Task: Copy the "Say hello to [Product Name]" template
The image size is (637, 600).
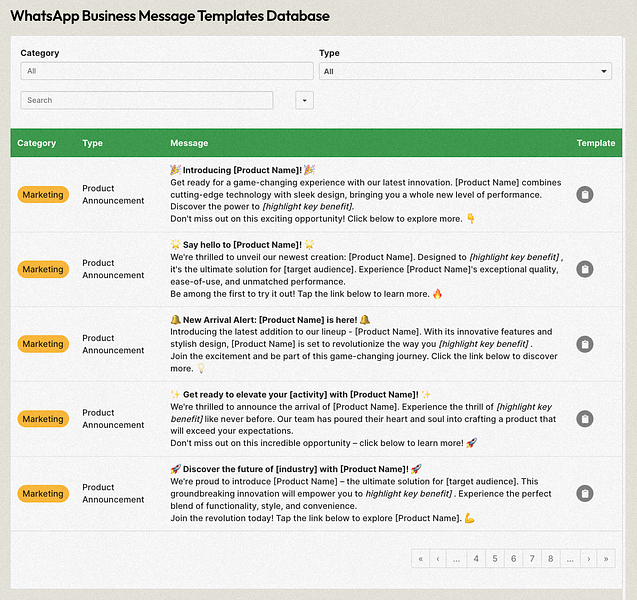Action: (x=585, y=269)
